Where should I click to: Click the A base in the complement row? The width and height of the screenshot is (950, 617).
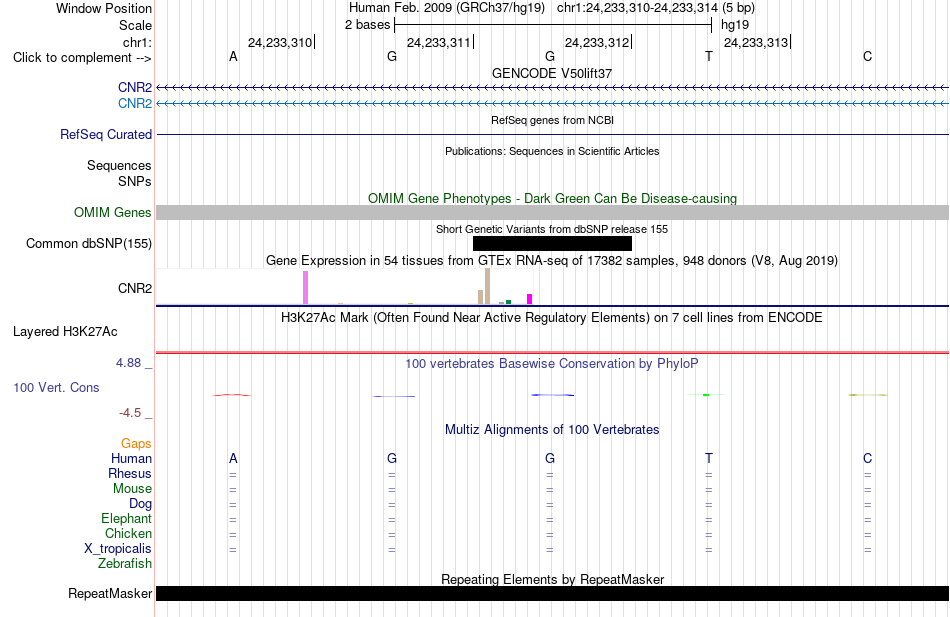coord(233,56)
